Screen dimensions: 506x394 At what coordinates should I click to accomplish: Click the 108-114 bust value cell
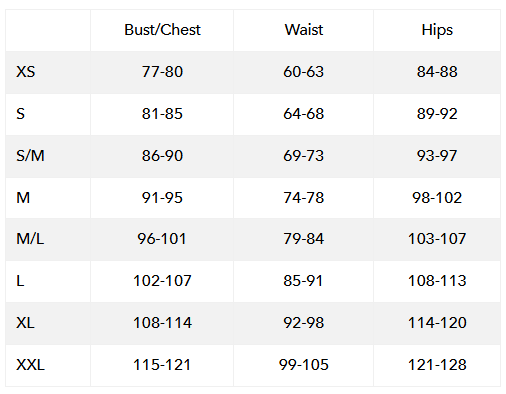(x=162, y=323)
